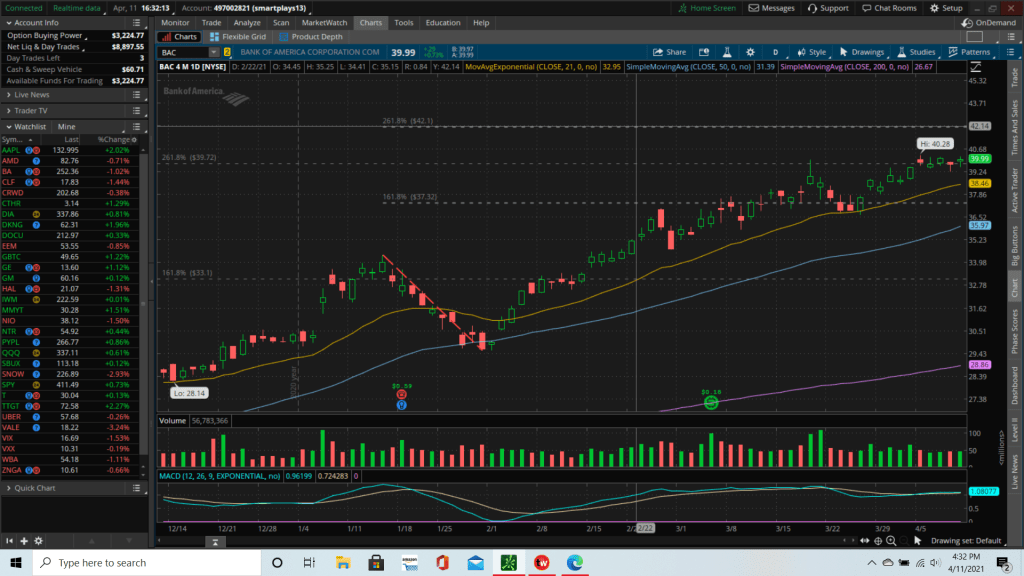Open Support headset link
This screenshot has width=1024, height=576.
[828, 8]
